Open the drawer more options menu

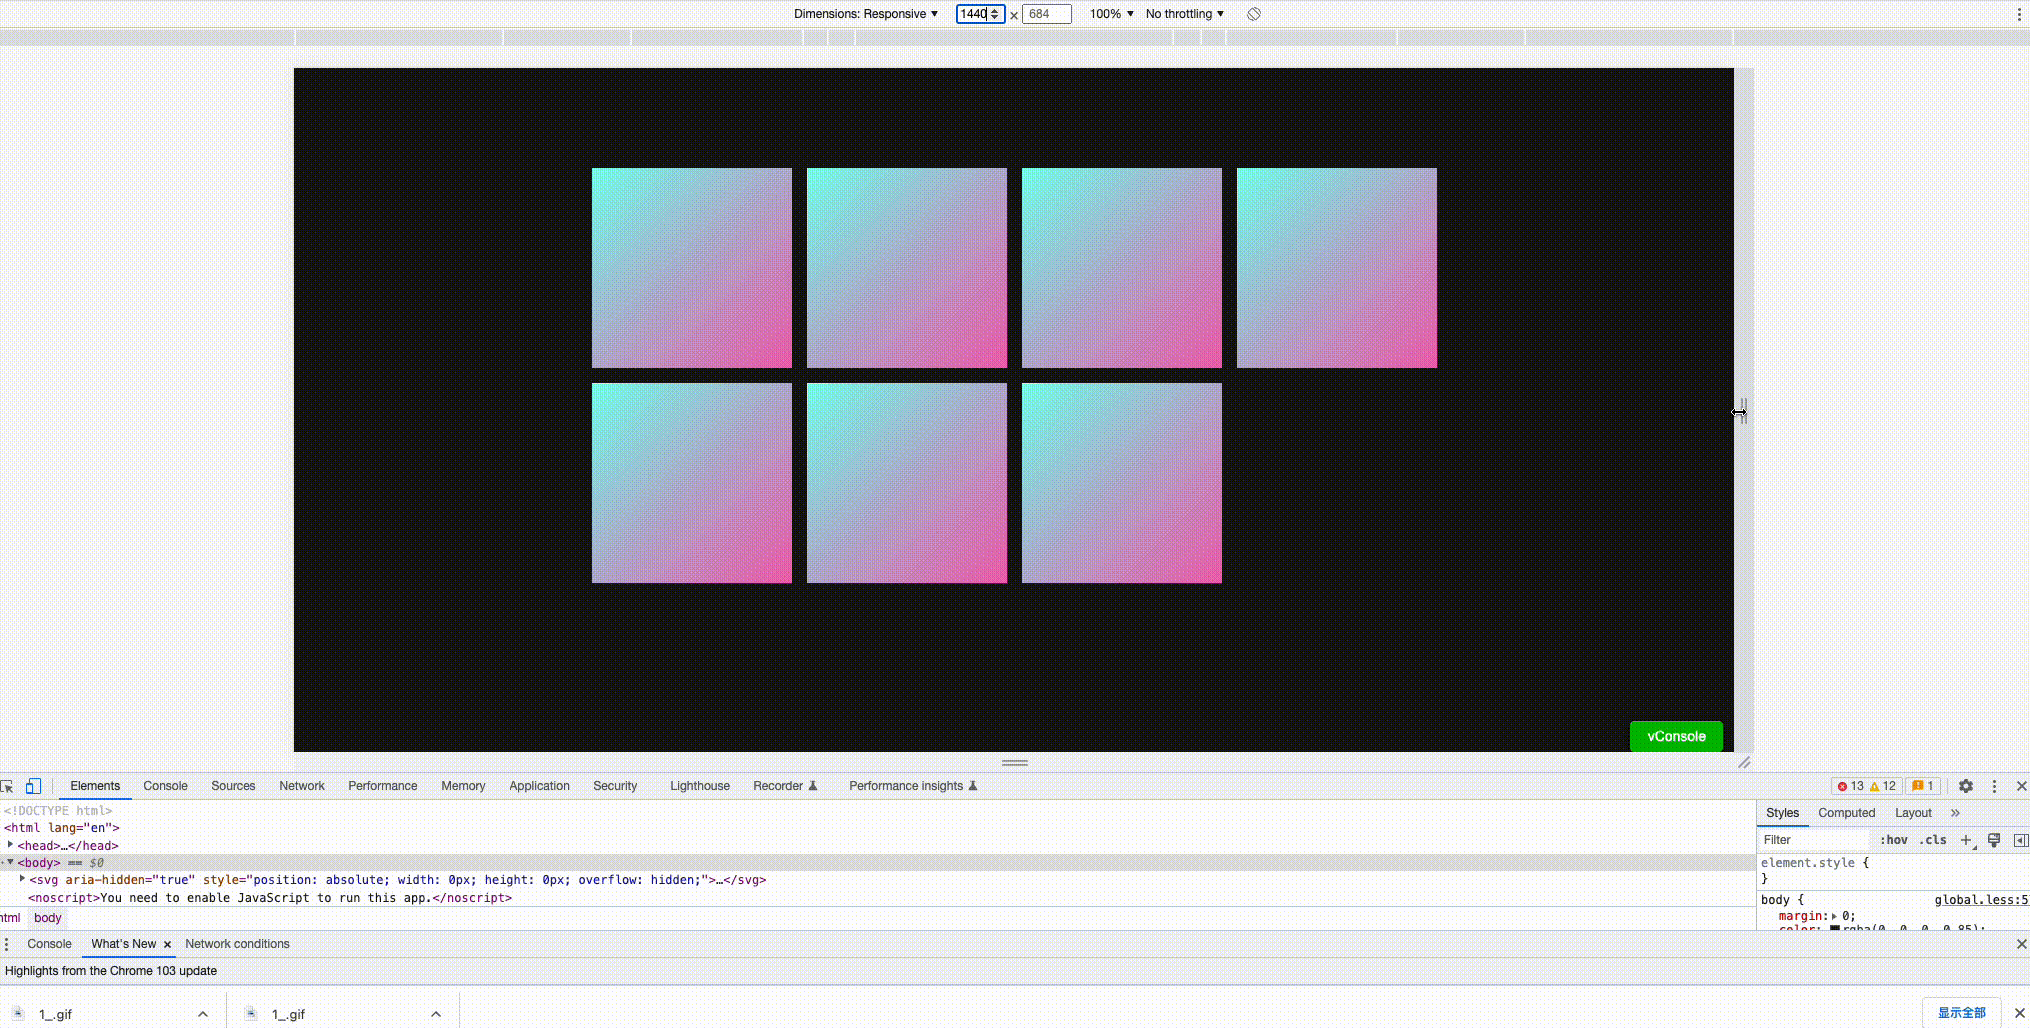(7, 944)
